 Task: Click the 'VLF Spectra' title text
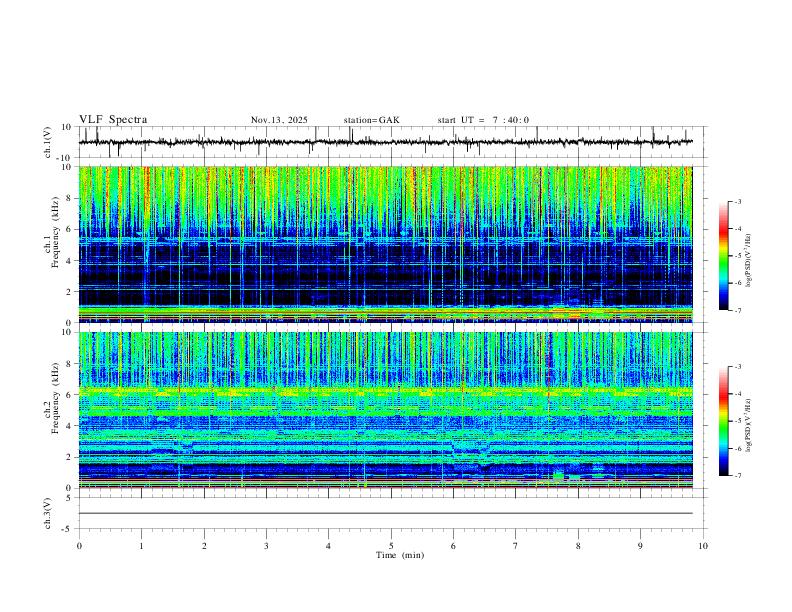pos(113,120)
